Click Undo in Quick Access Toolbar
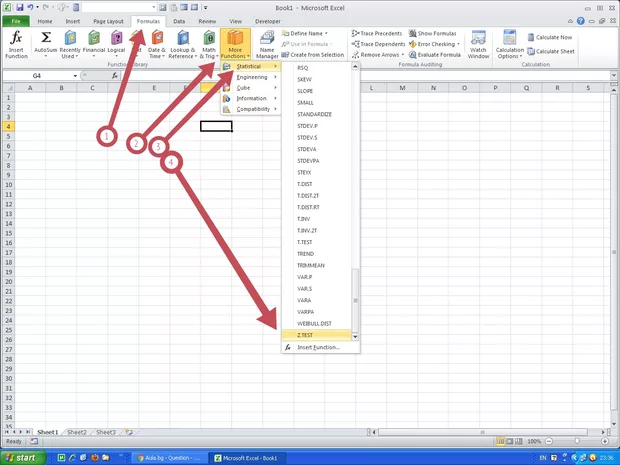620x465 pixels. tap(30, 7)
